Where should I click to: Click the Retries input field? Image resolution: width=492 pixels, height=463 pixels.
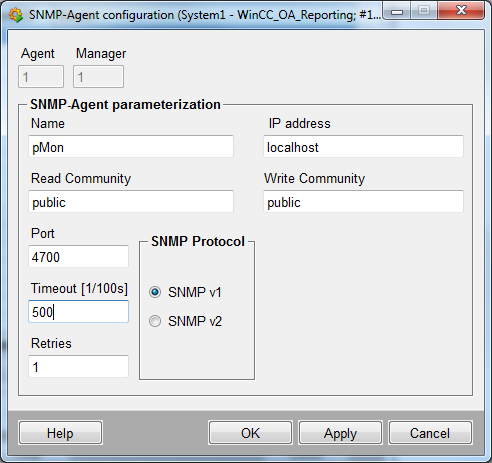coord(78,367)
